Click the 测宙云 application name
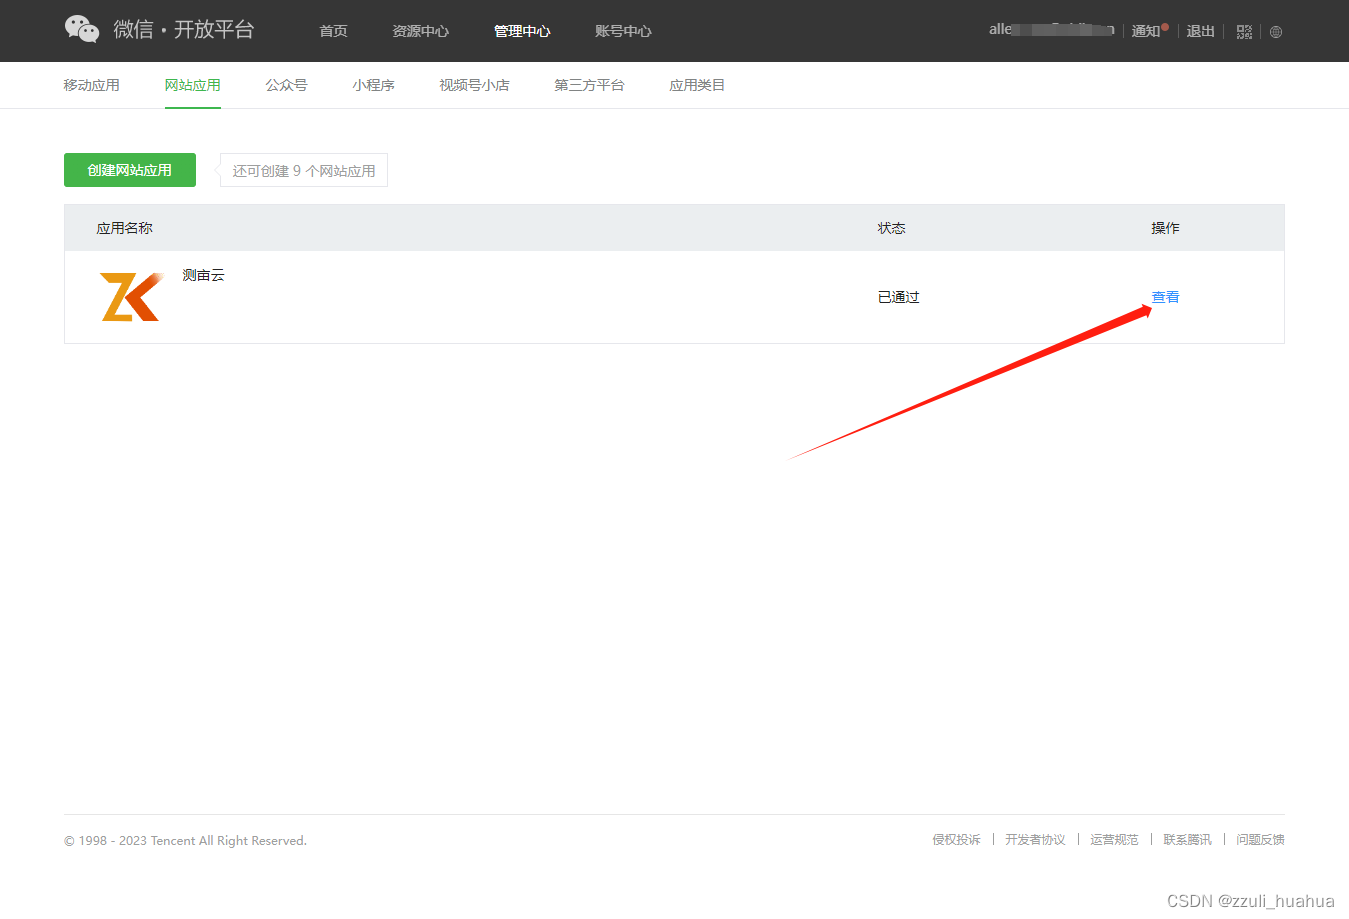Image resolution: width=1349 pixels, height=919 pixels. [203, 275]
